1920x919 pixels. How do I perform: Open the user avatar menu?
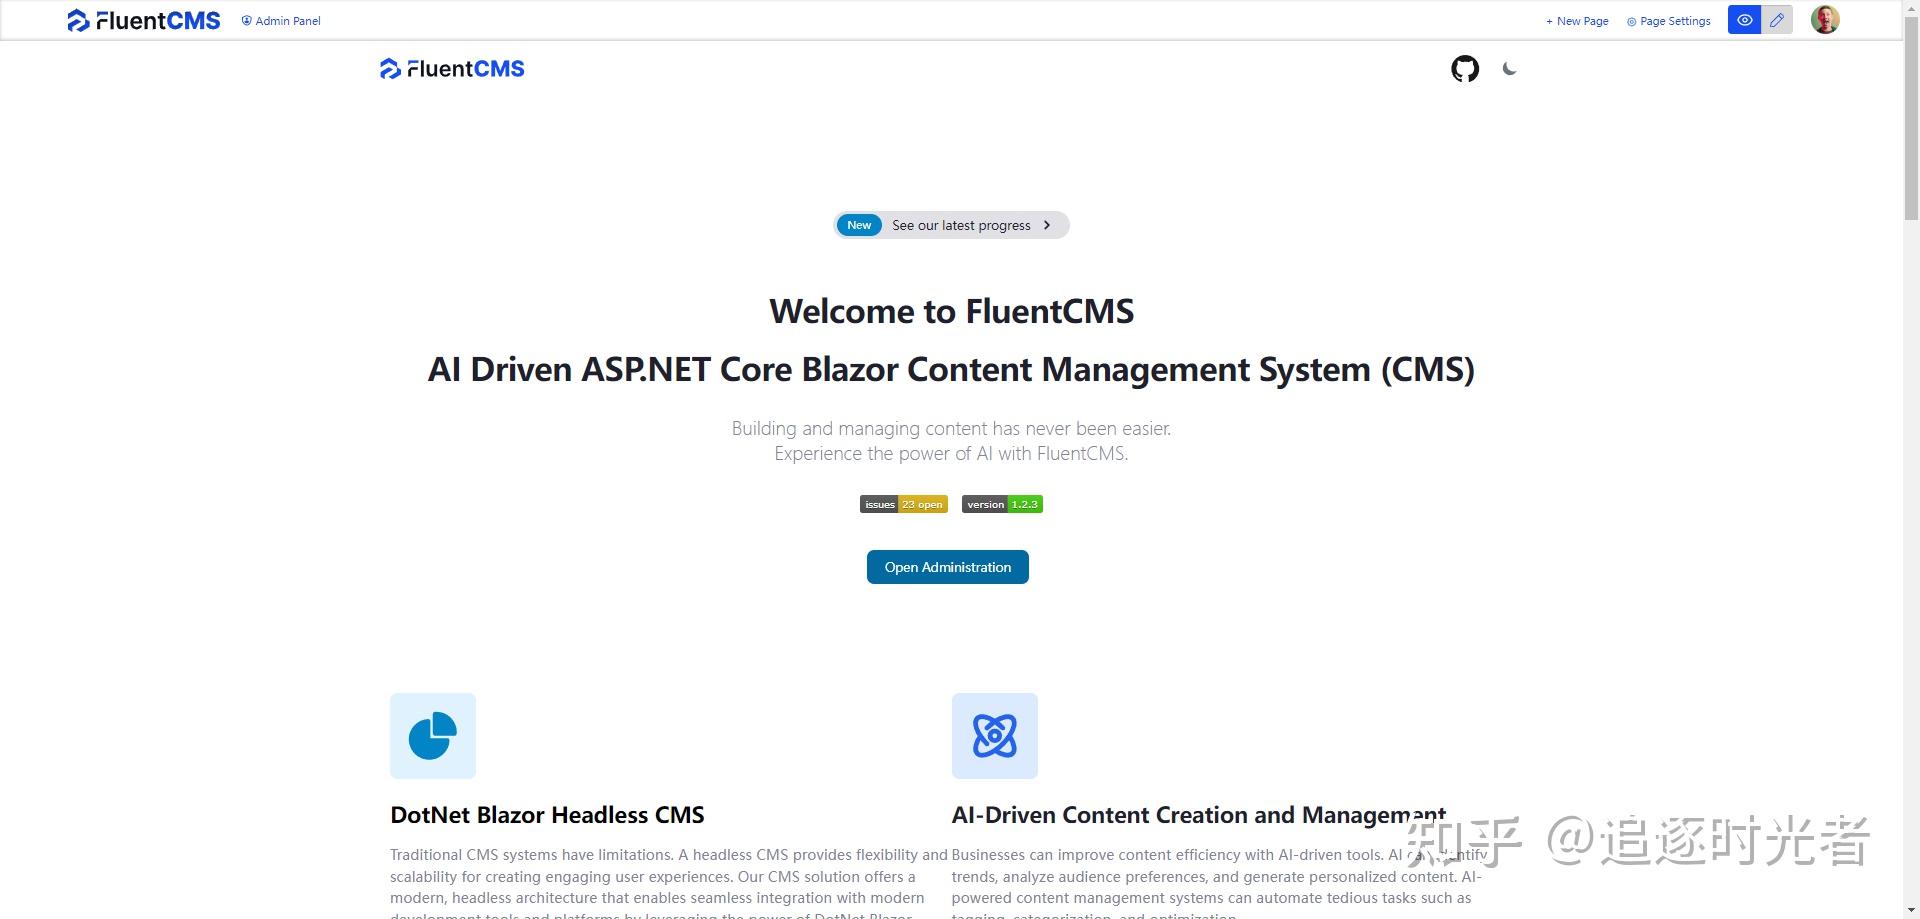click(1825, 19)
